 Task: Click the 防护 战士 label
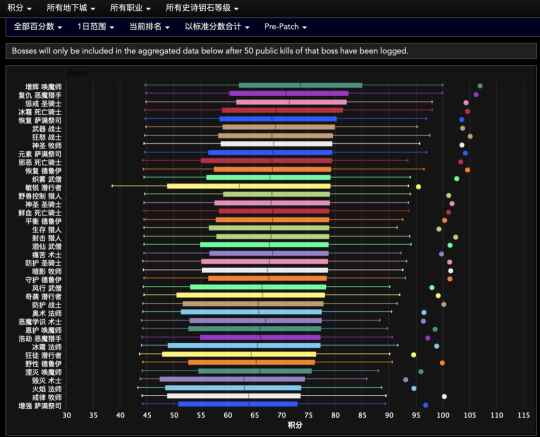click(x=47, y=305)
